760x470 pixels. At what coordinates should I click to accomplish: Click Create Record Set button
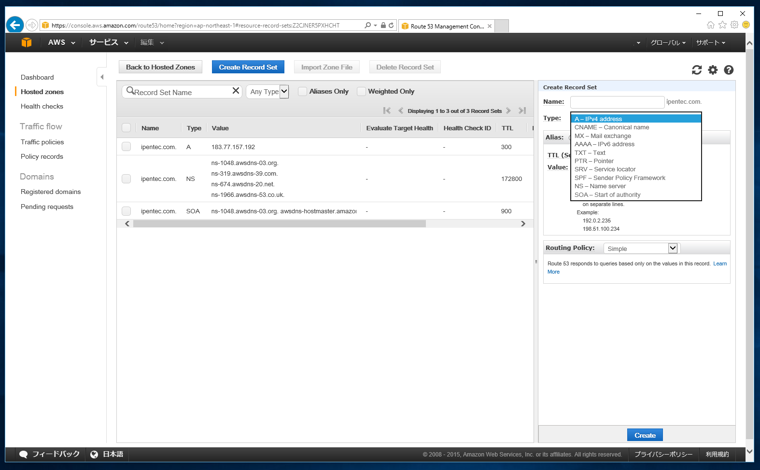pyautogui.click(x=248, y=67)
